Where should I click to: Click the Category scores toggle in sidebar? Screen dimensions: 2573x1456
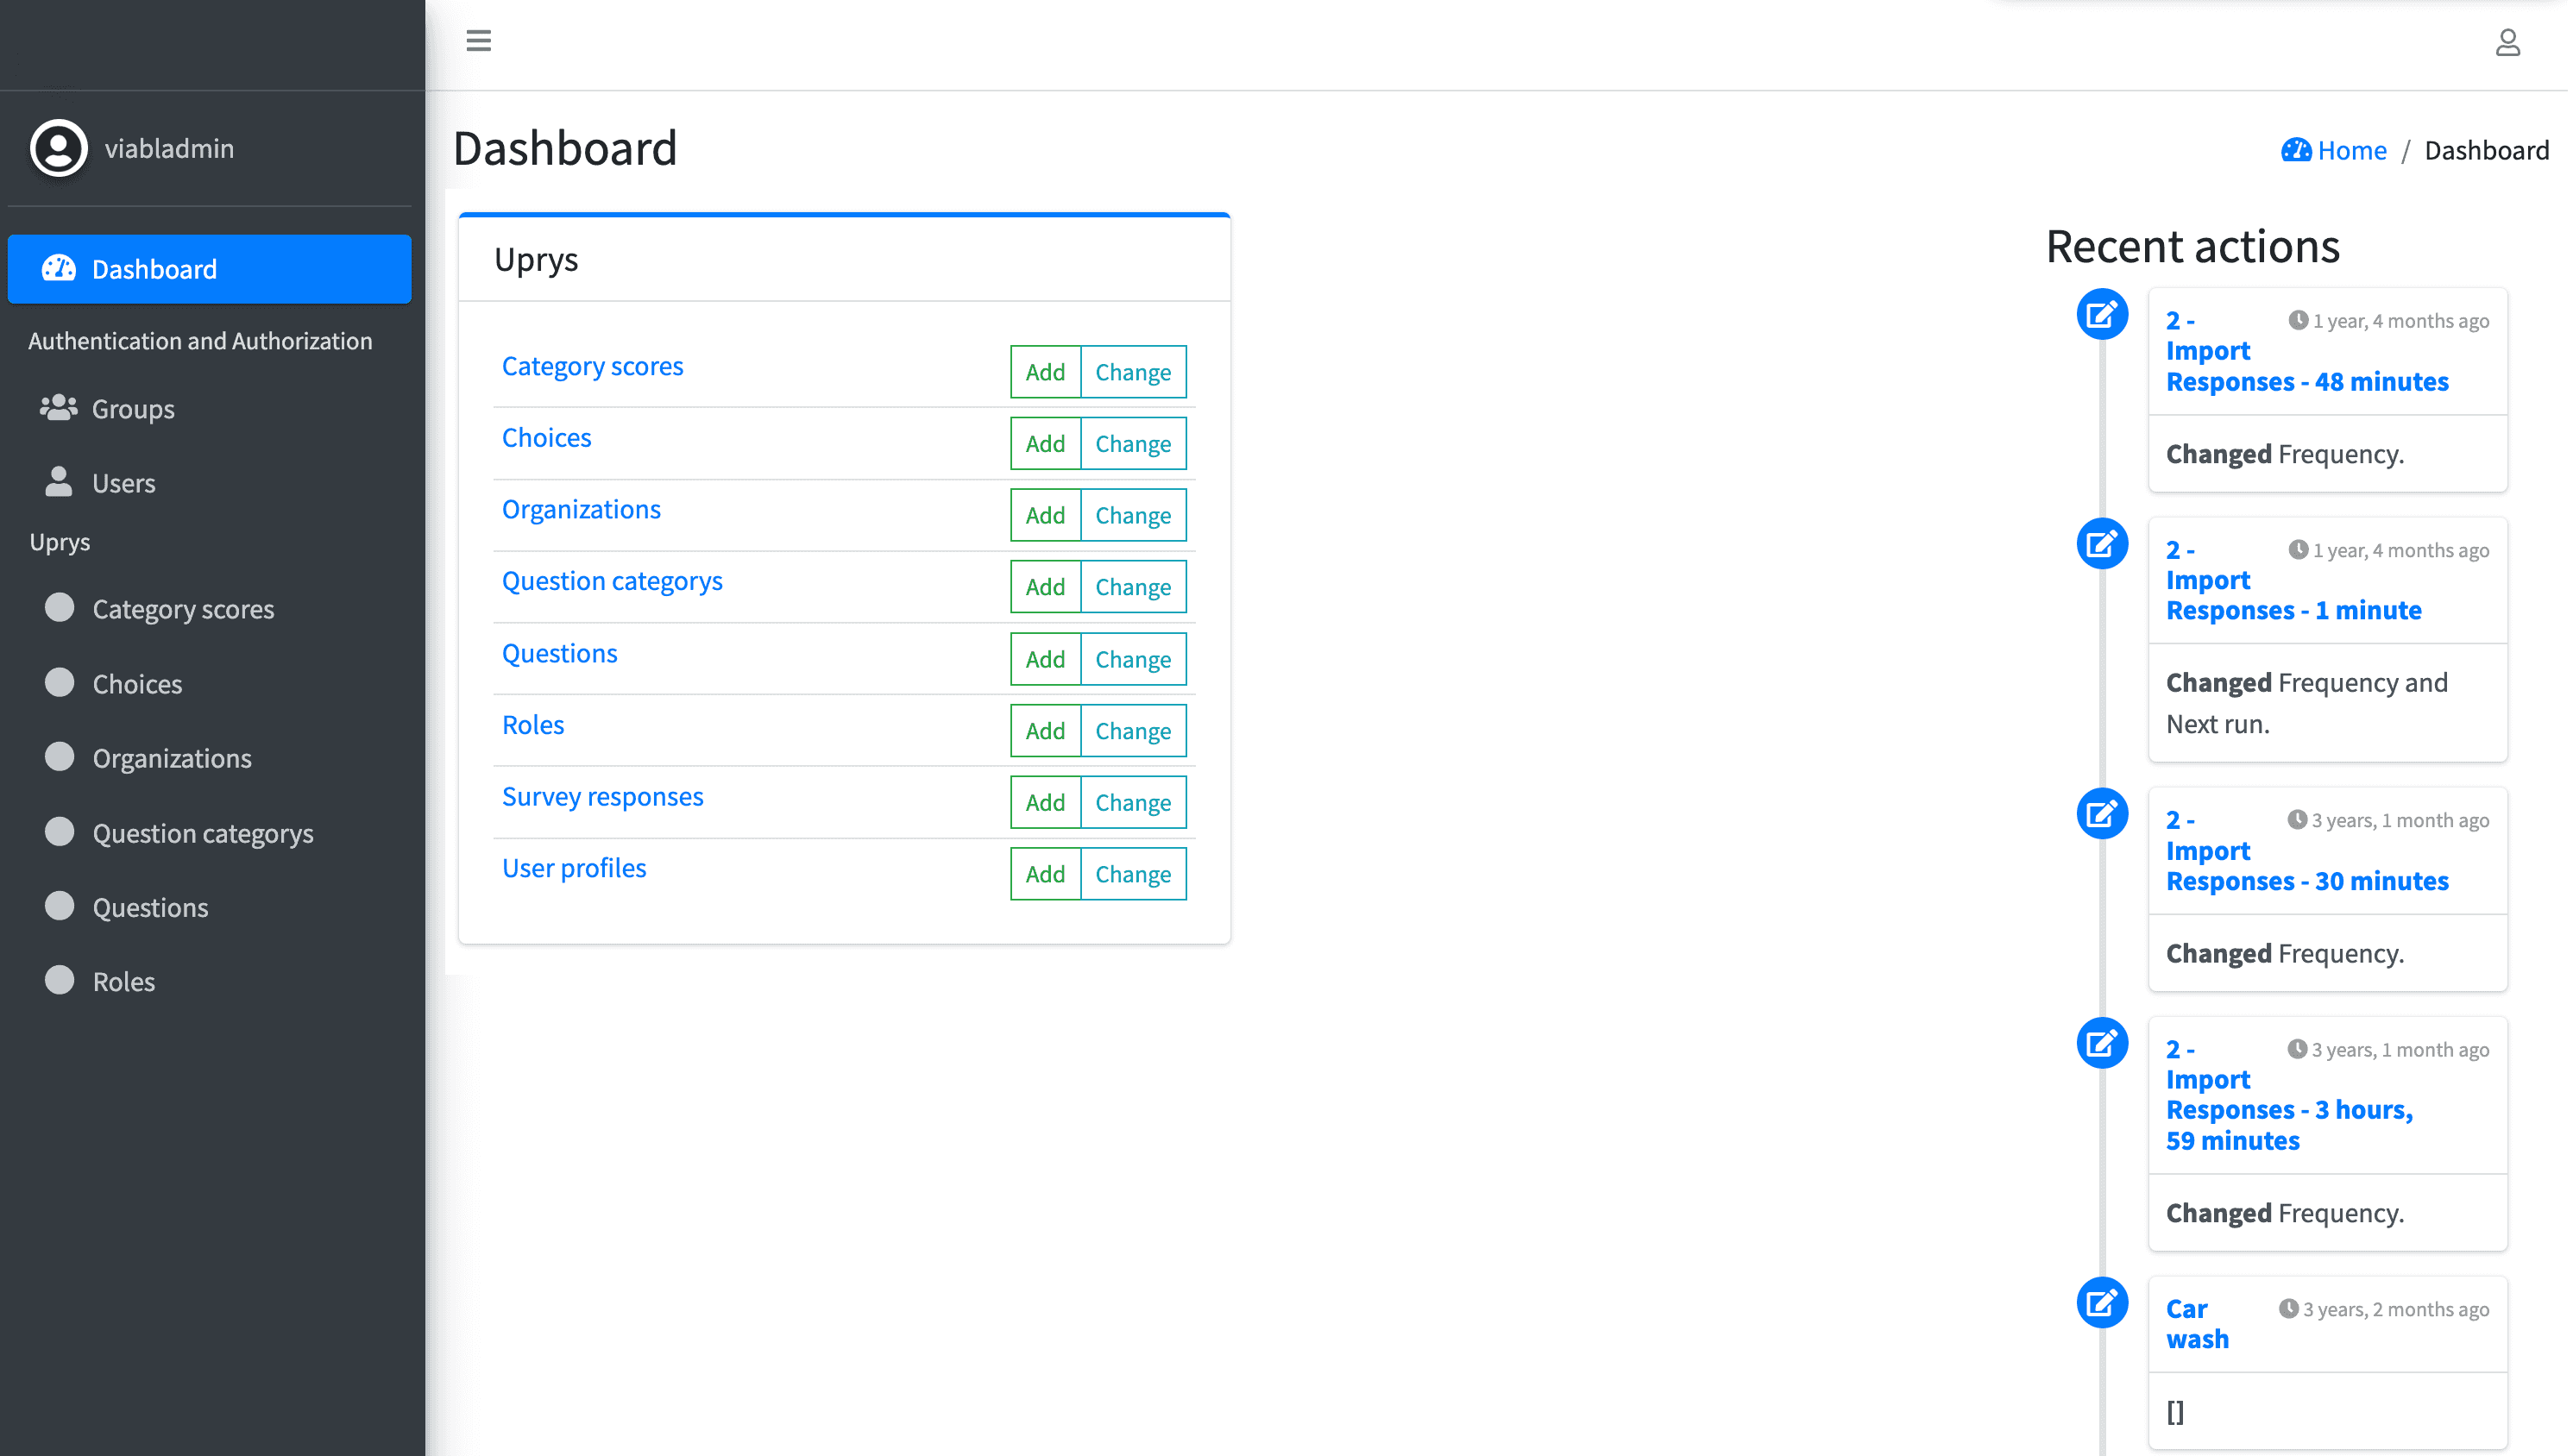[60, 608]
